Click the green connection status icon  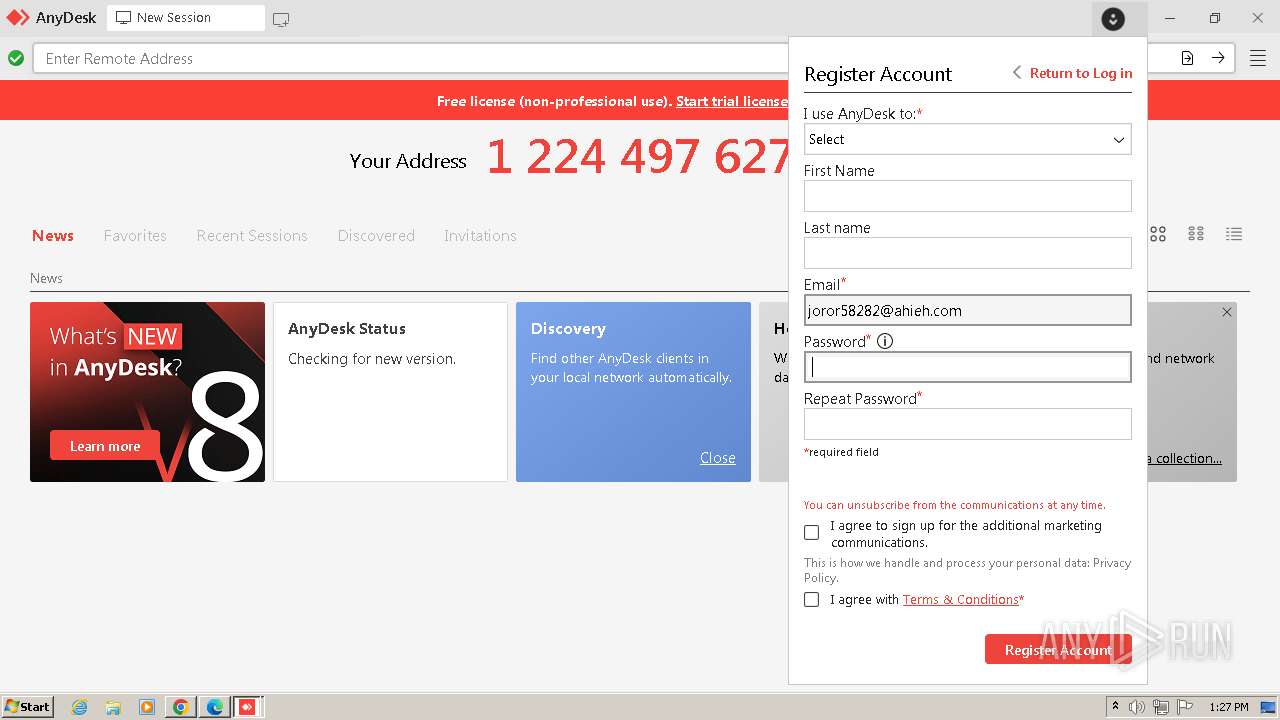(x=16, y=58)
